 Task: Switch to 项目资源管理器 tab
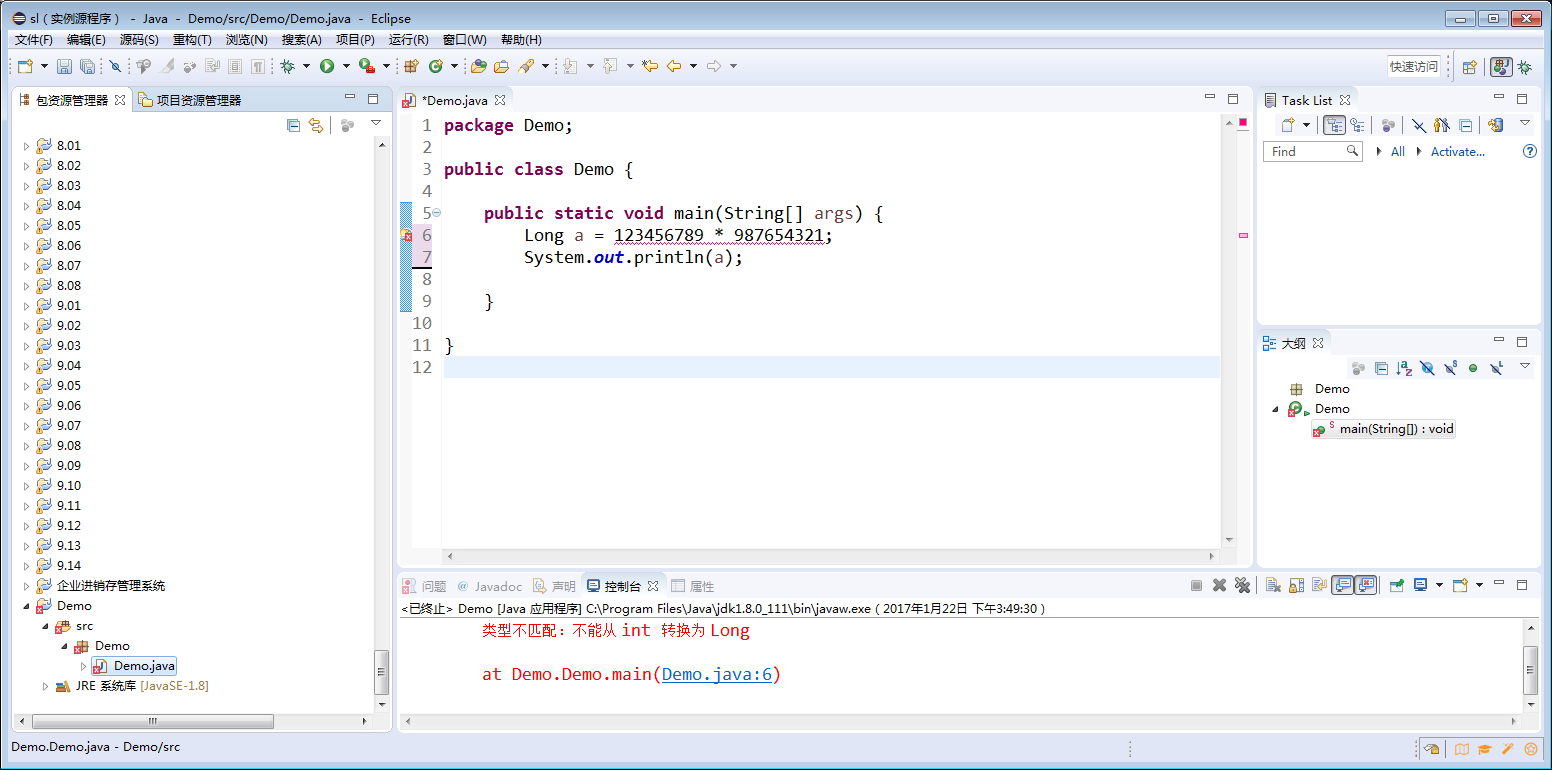pyautogui.click(x=190, y=100)
